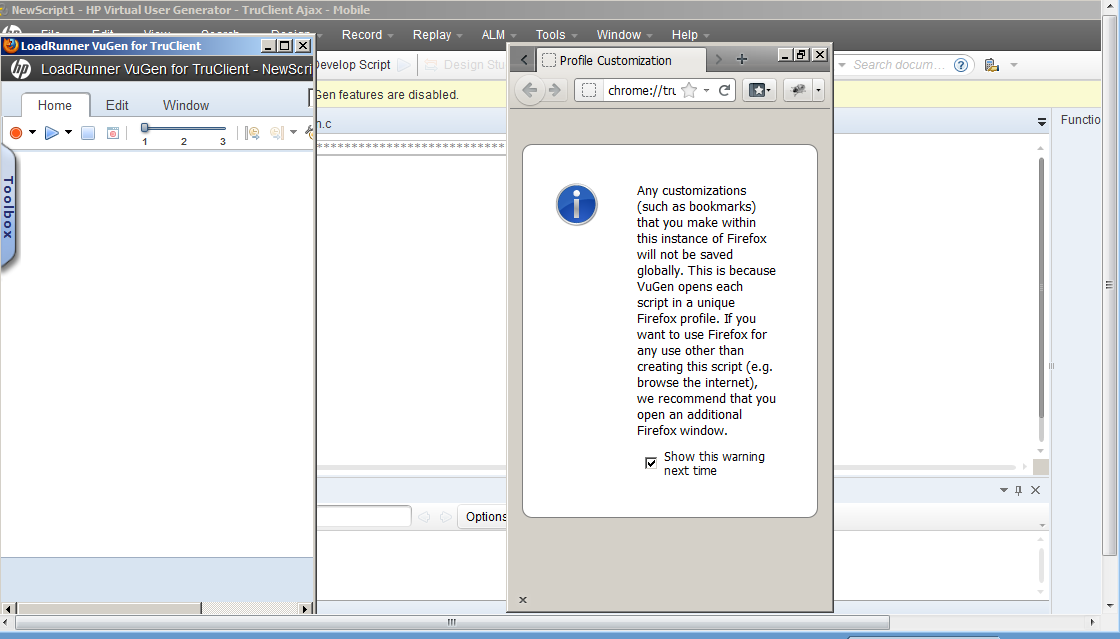The height and width of the screenshot is (639, 1120).
Task: Click the Firefox icon in TruClient title bar
Action: (x=11, y=46)
